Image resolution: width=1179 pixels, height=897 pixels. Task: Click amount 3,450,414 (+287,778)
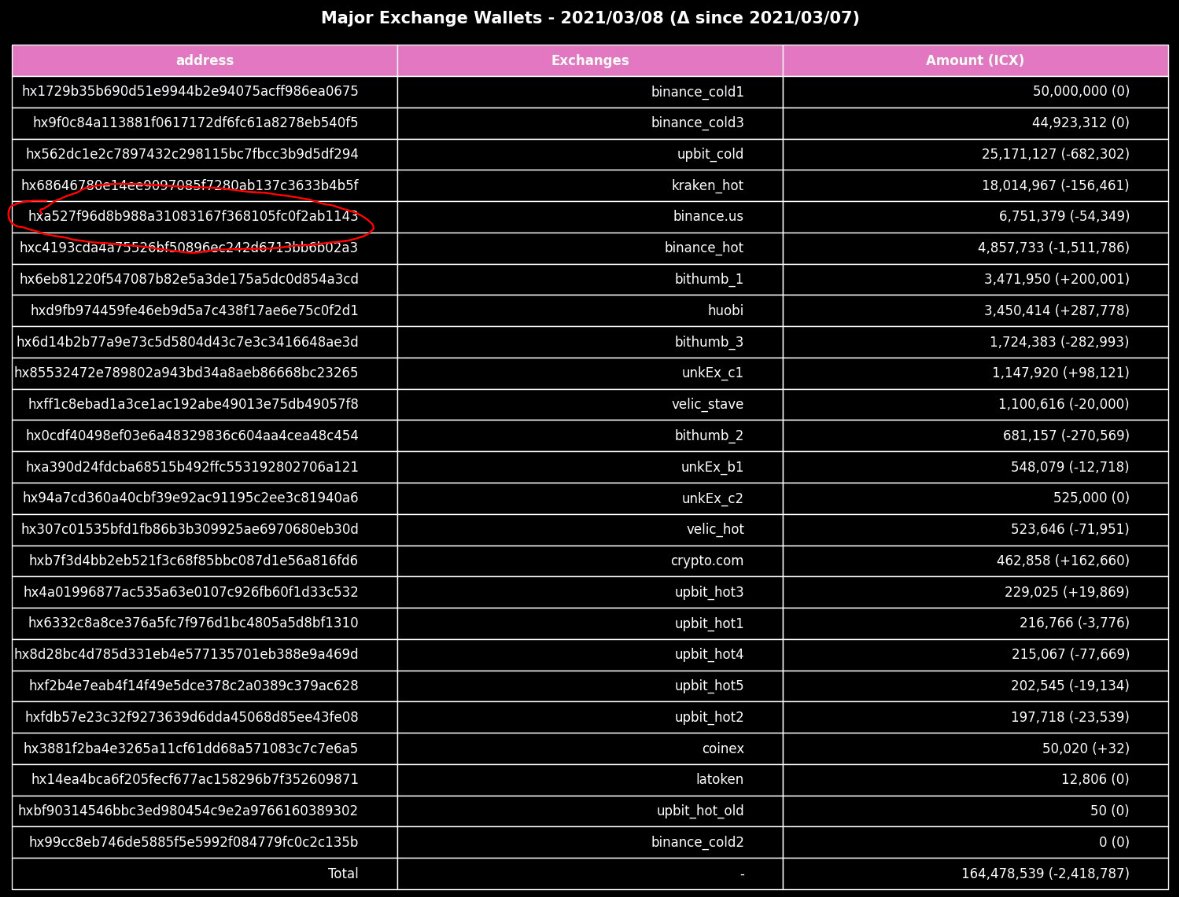[x=1056, y=311]
